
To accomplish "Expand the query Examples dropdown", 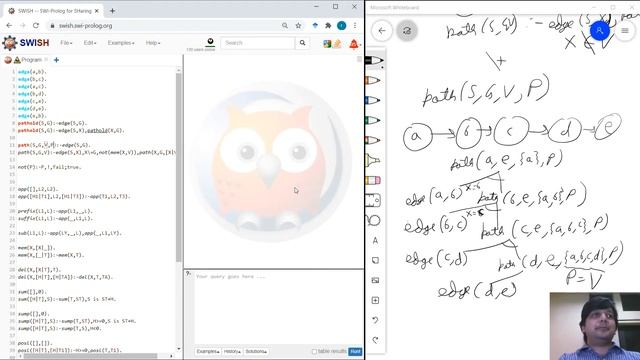I will tap(208, 351).
